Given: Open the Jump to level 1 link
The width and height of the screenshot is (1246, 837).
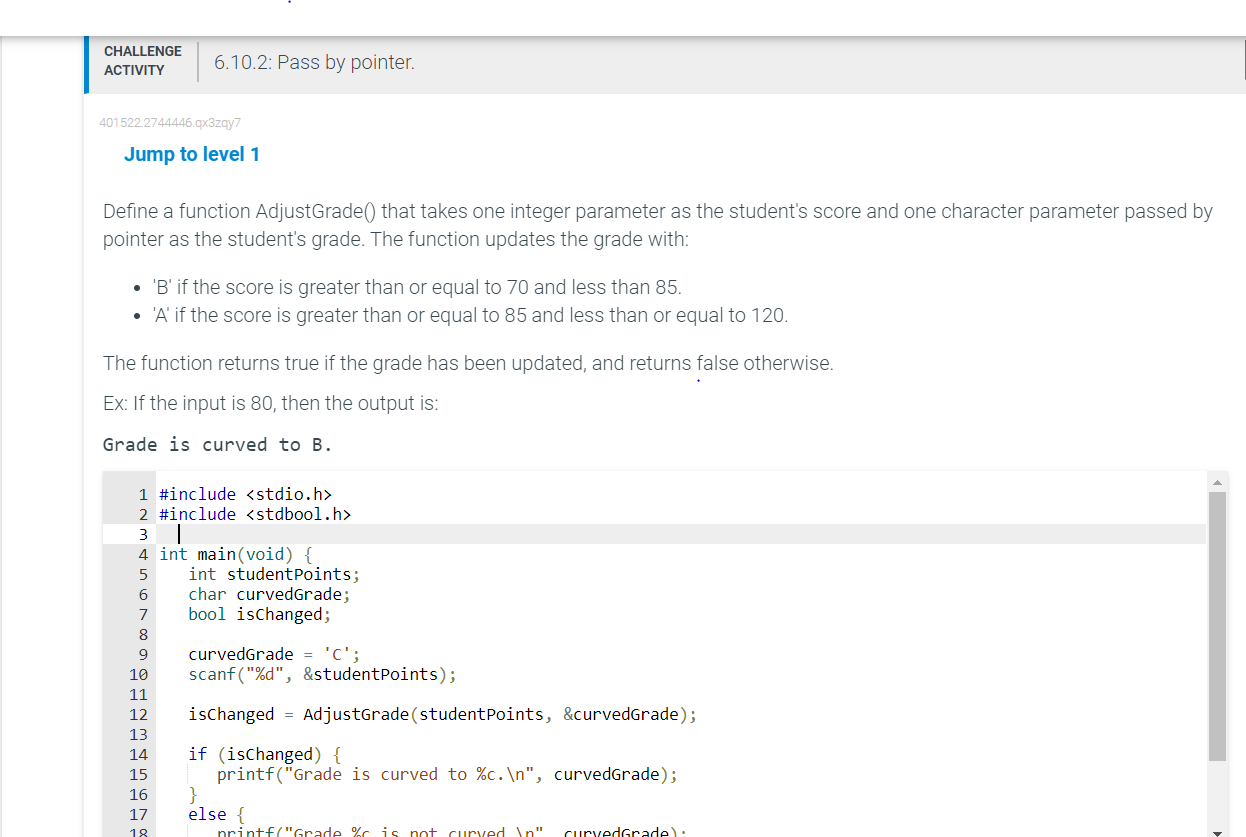Looking at the screenshot, I should (191, 154).
